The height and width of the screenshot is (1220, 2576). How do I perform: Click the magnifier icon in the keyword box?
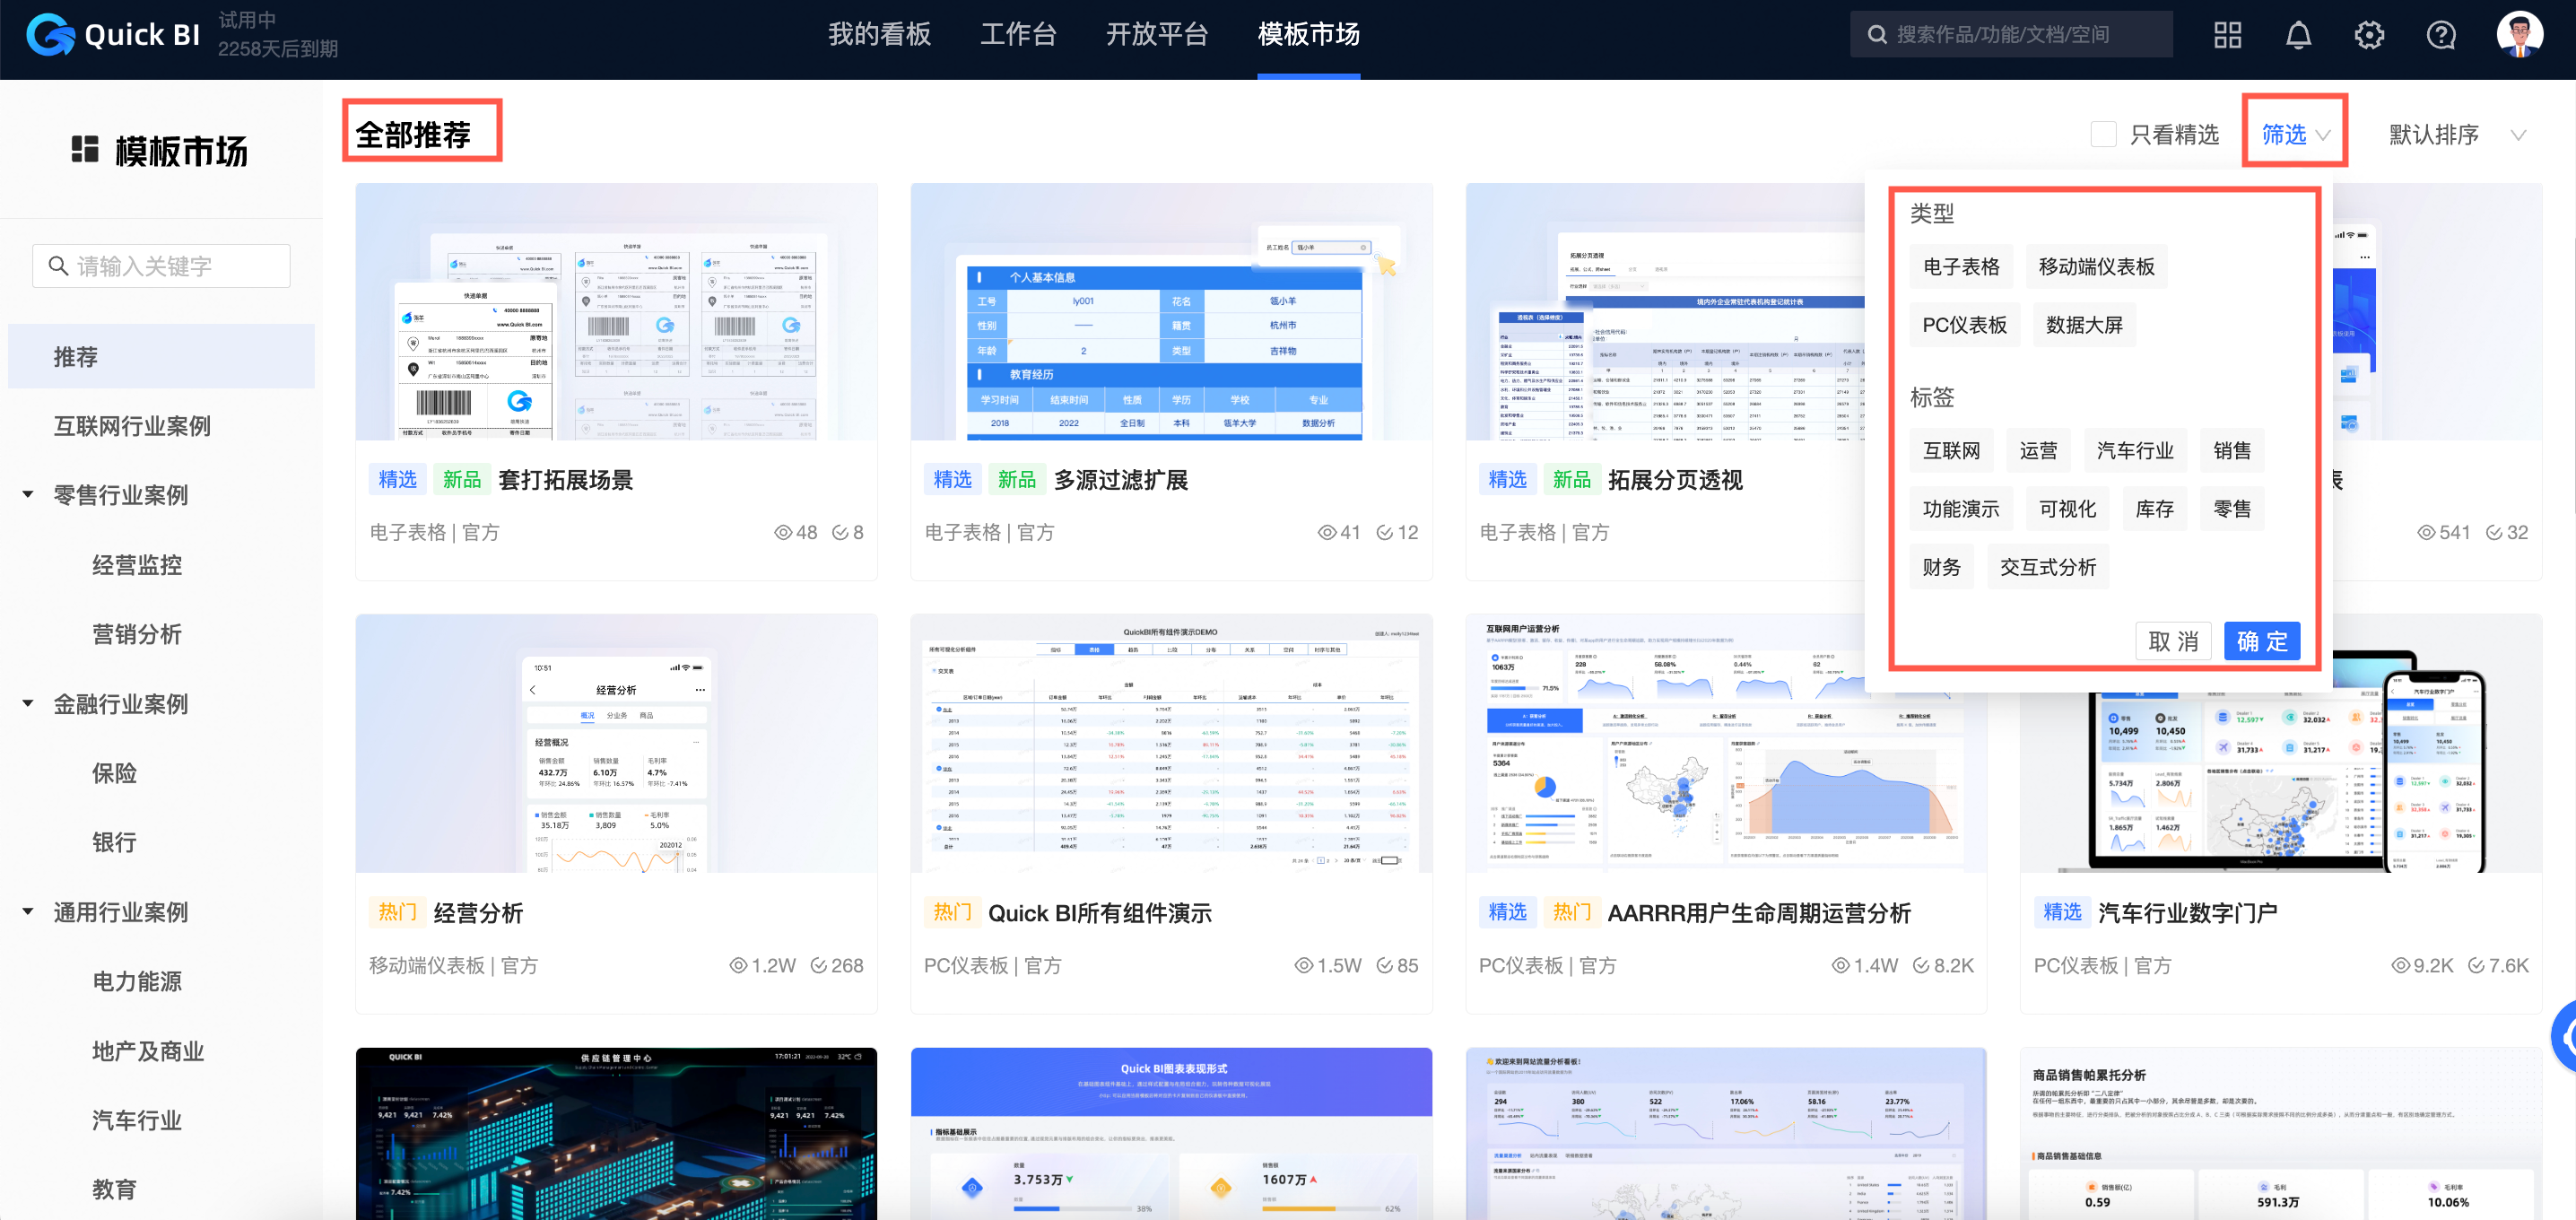(x=59, y=265)
